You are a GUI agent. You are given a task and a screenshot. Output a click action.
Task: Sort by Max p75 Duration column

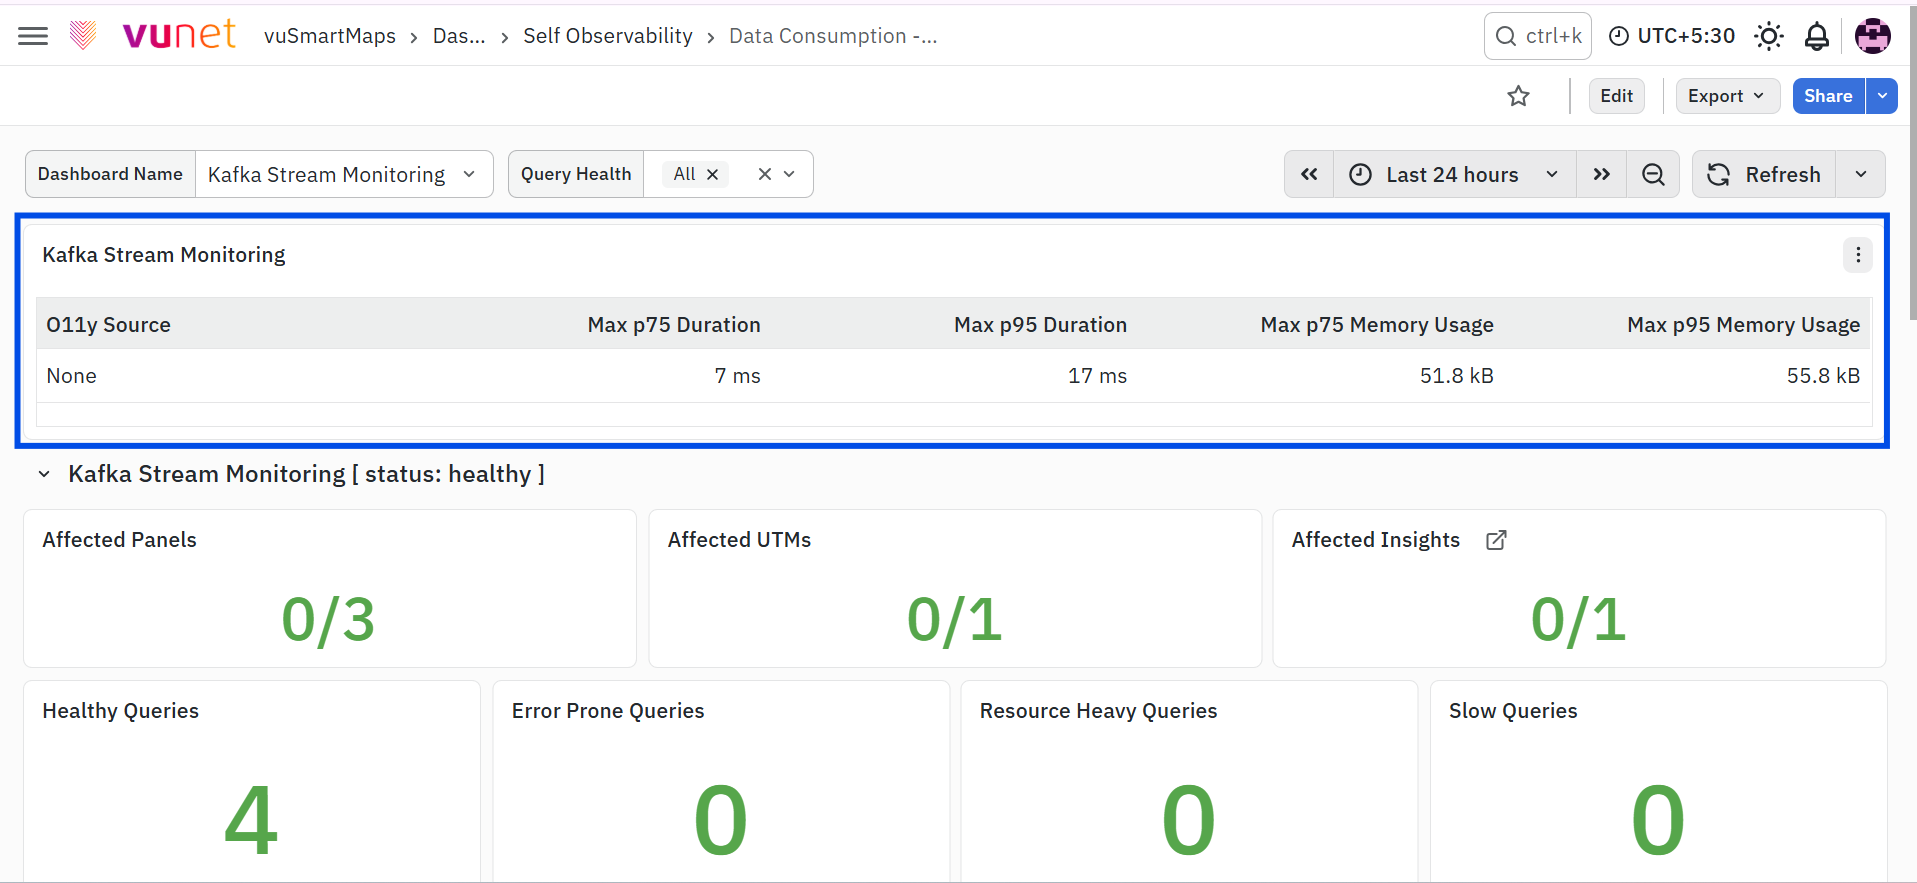(674, 325)
